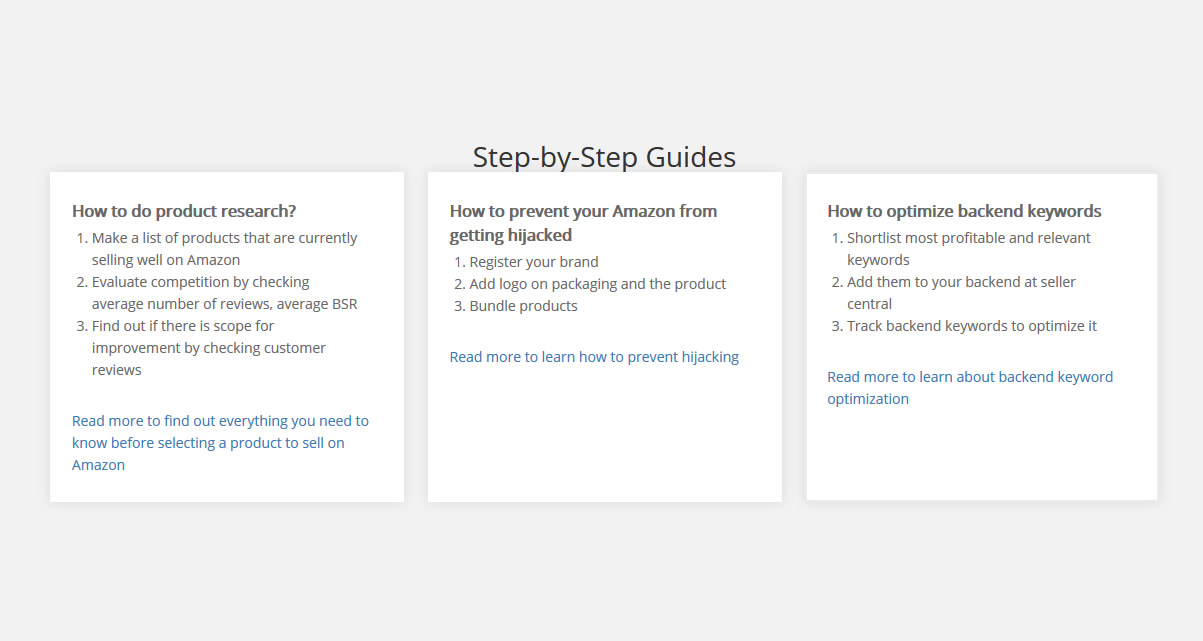This screenshot has height=641, width=1203.
Task: Click the prevent hijacking read more link
Action: point(594,357)
